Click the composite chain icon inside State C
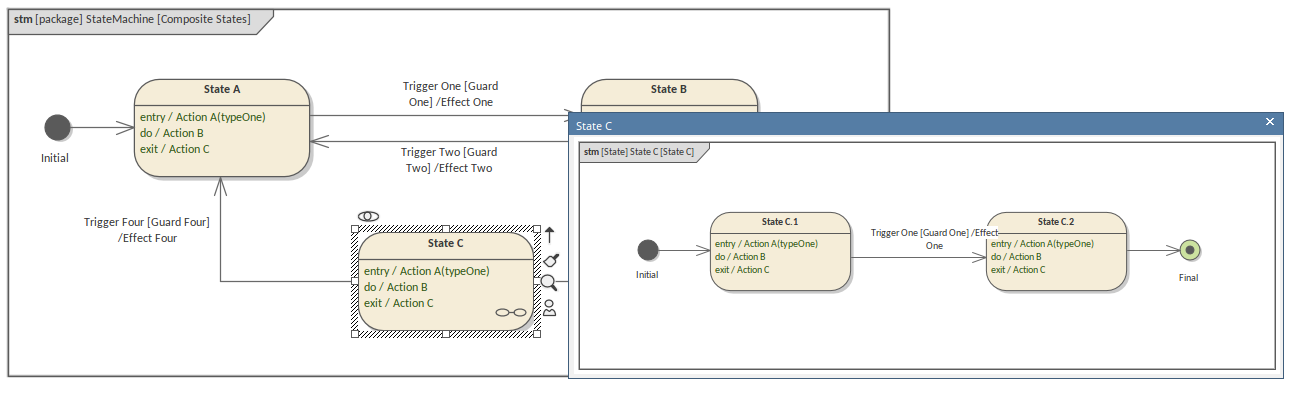 pyautogui.click(x=510, y=313)
